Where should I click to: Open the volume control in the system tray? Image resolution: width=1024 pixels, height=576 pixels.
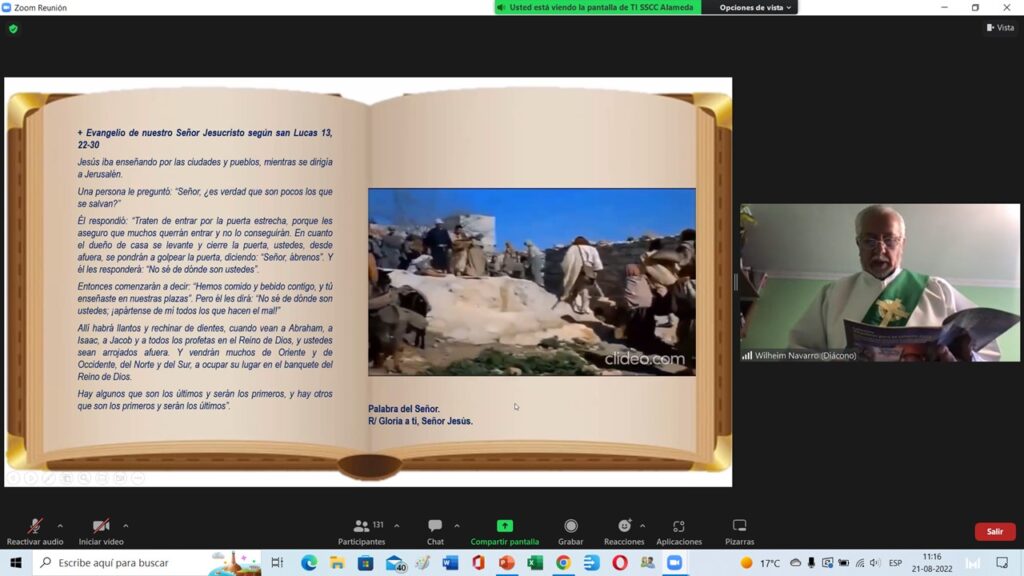(x=875, y=562)
